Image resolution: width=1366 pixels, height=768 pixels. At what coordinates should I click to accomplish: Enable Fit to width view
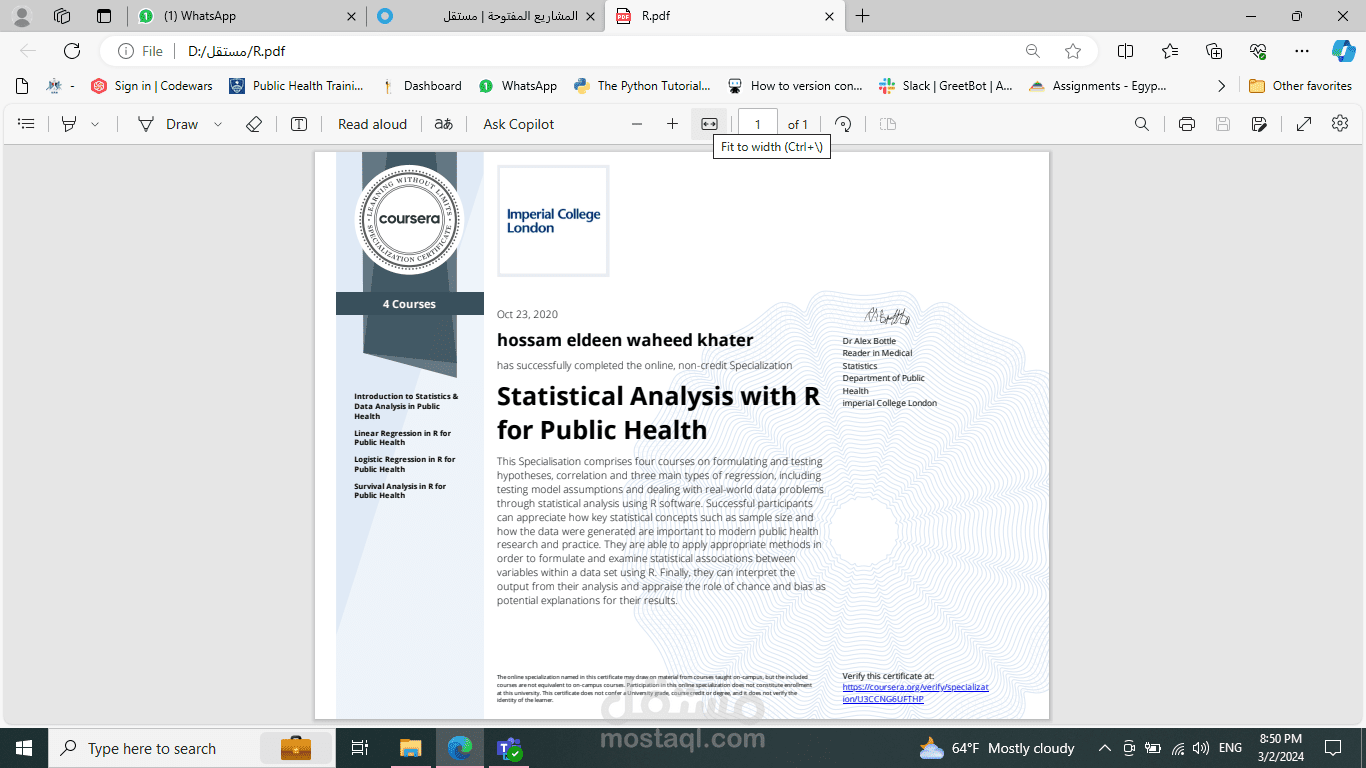coord(707,123)
